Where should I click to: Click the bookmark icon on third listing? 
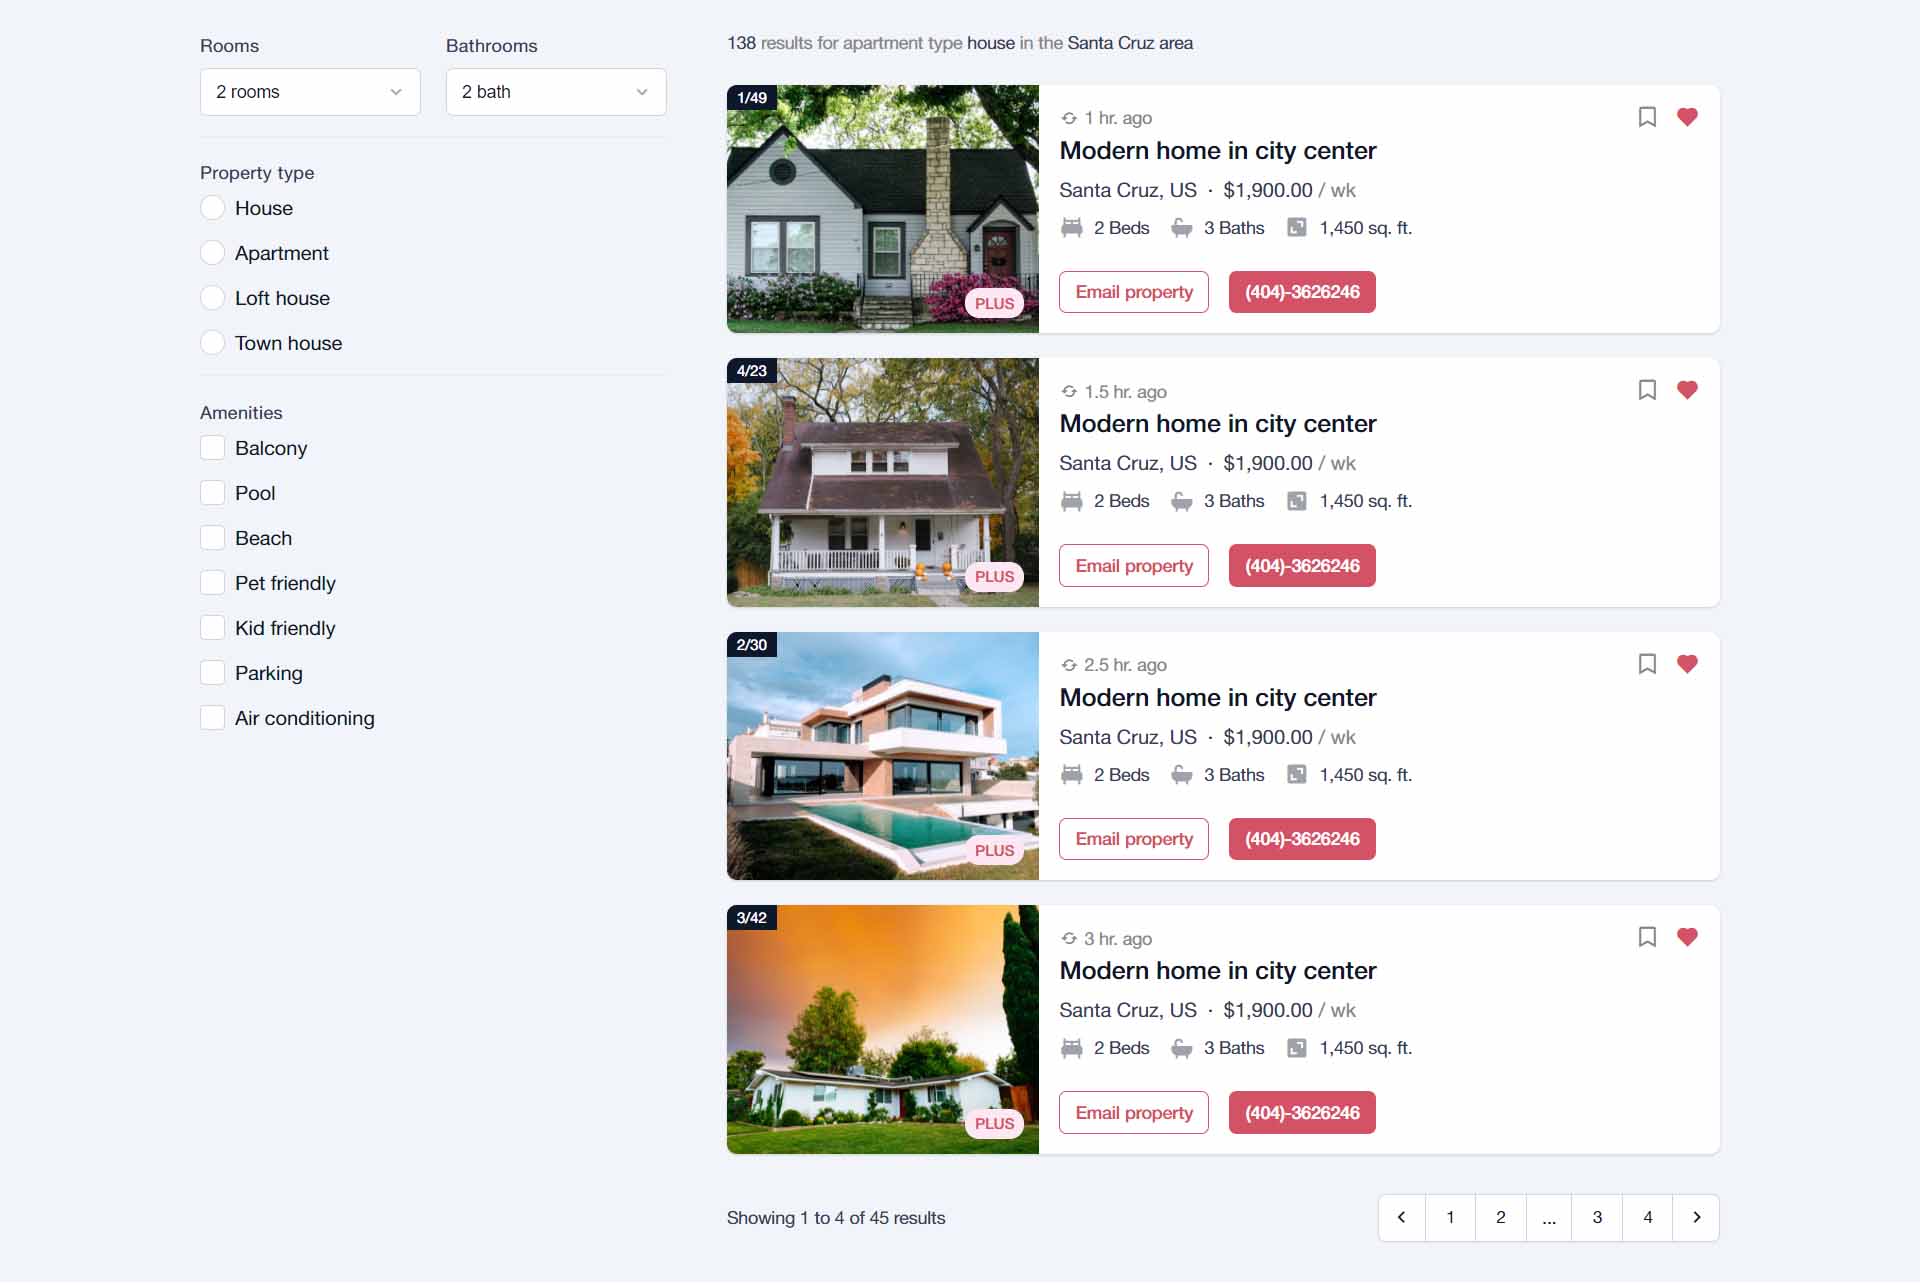click(x=1648, y=663)
